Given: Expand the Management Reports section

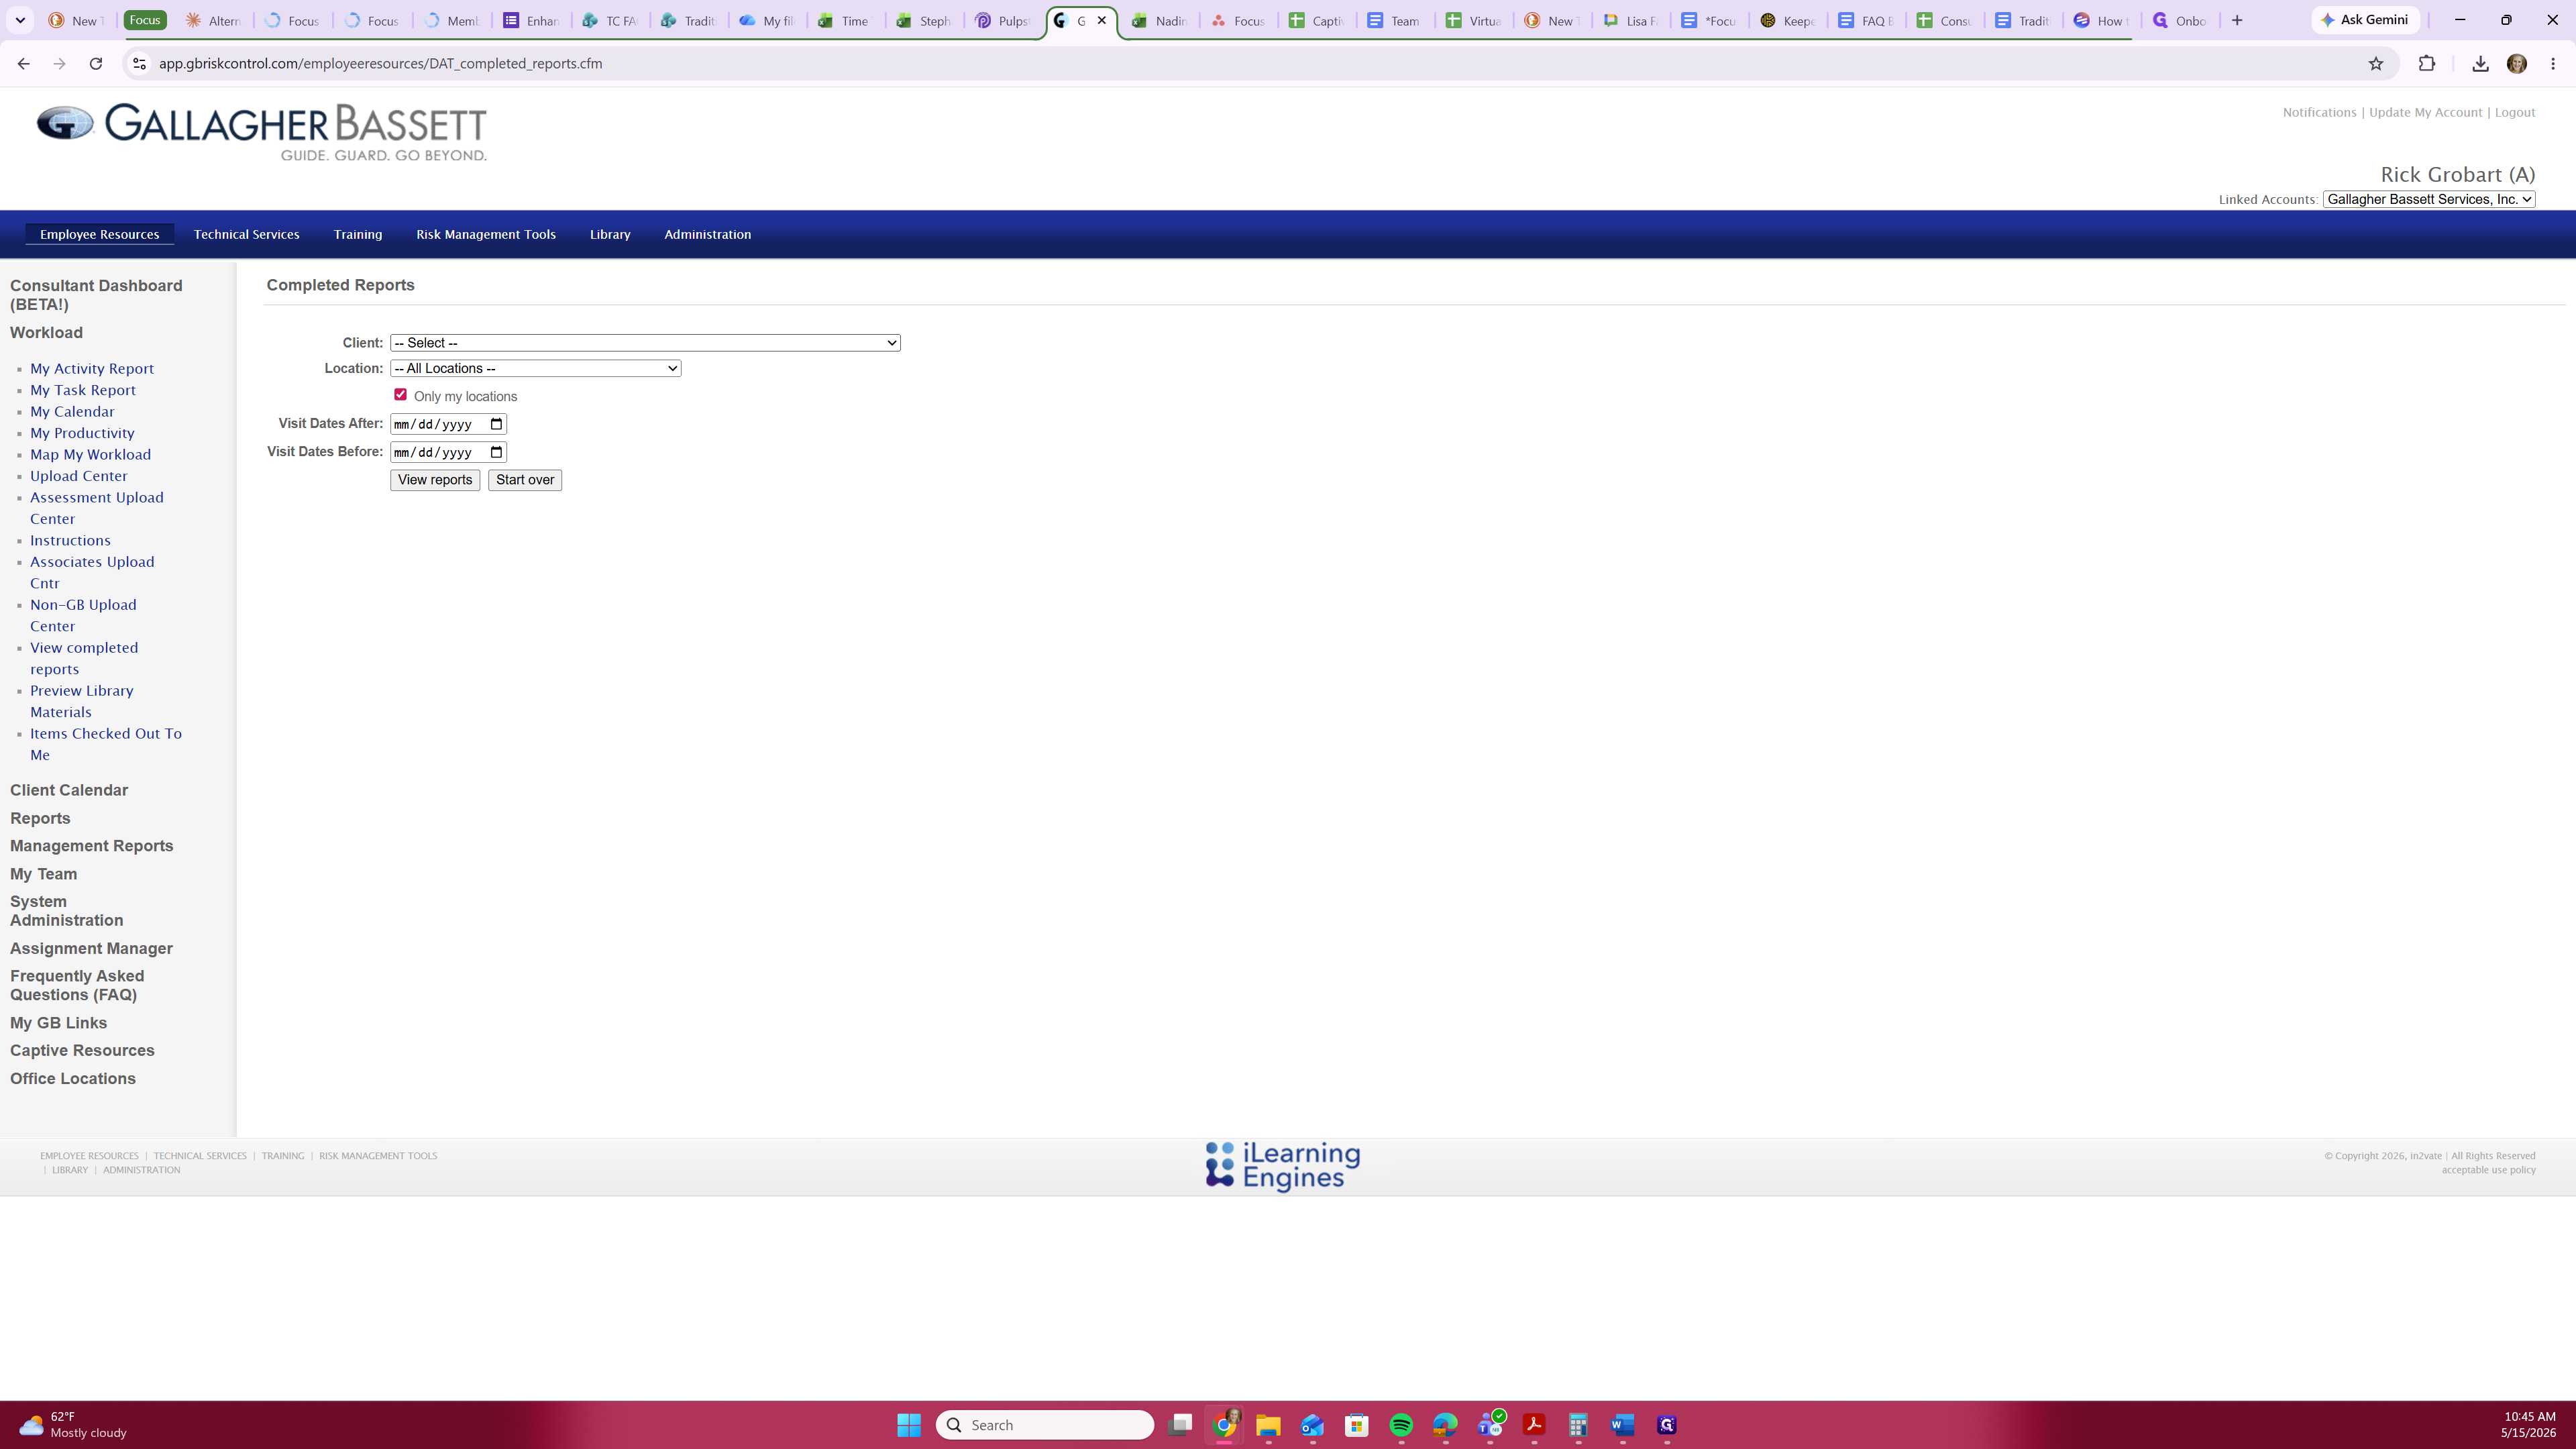Looking at the screenshot, I should coord(92,846).
